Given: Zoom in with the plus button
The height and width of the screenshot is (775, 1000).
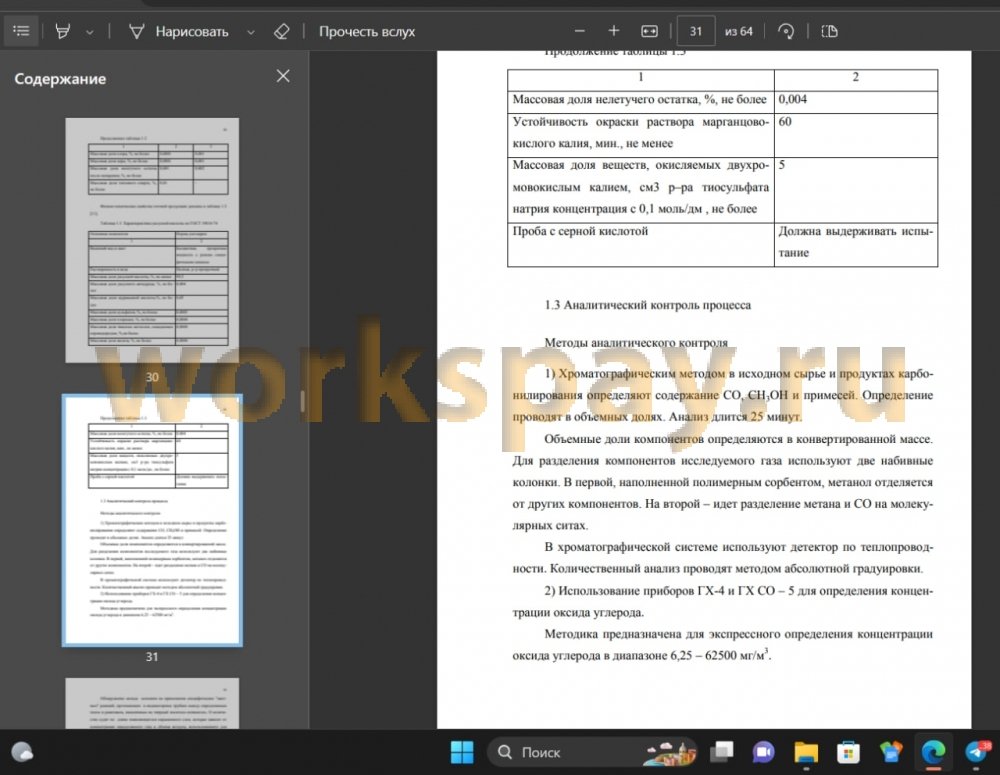Looking at the screenshot, I should point(614,31).
